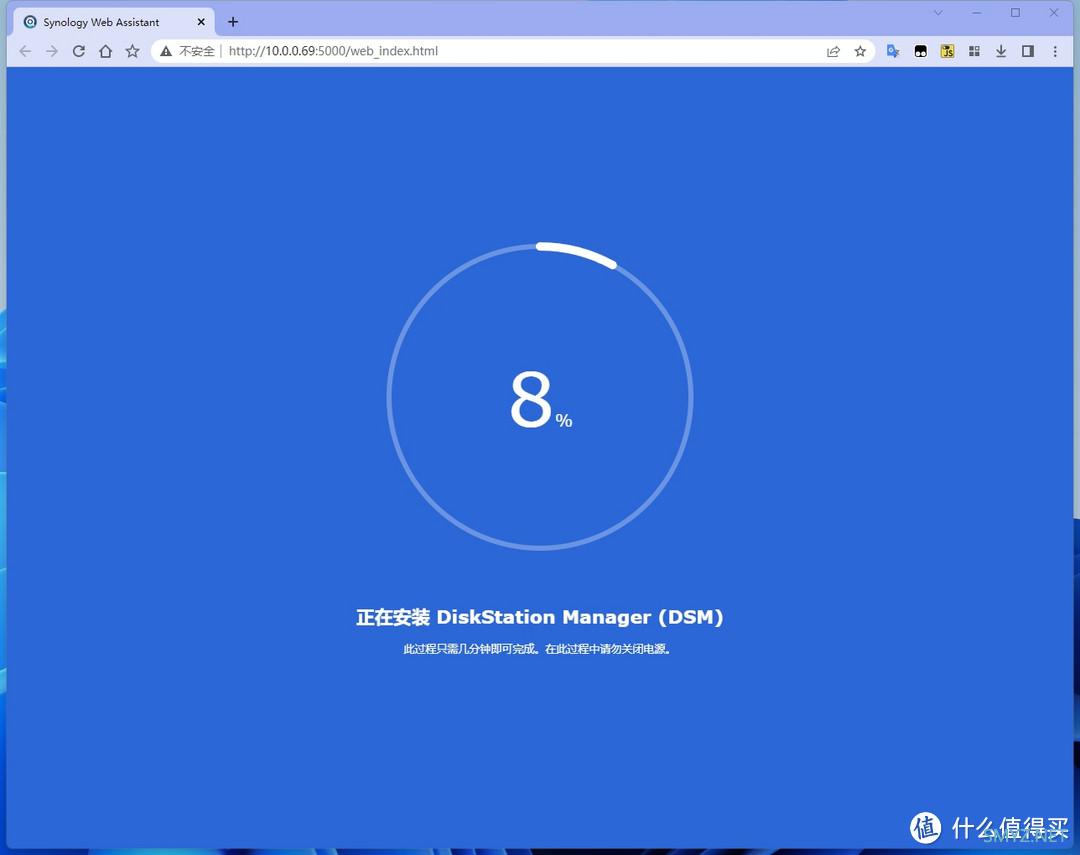Click the 此过程只需几分钟即可完成 notice text
Viewport: 1080px width, 855px height.
pos(537,649)
